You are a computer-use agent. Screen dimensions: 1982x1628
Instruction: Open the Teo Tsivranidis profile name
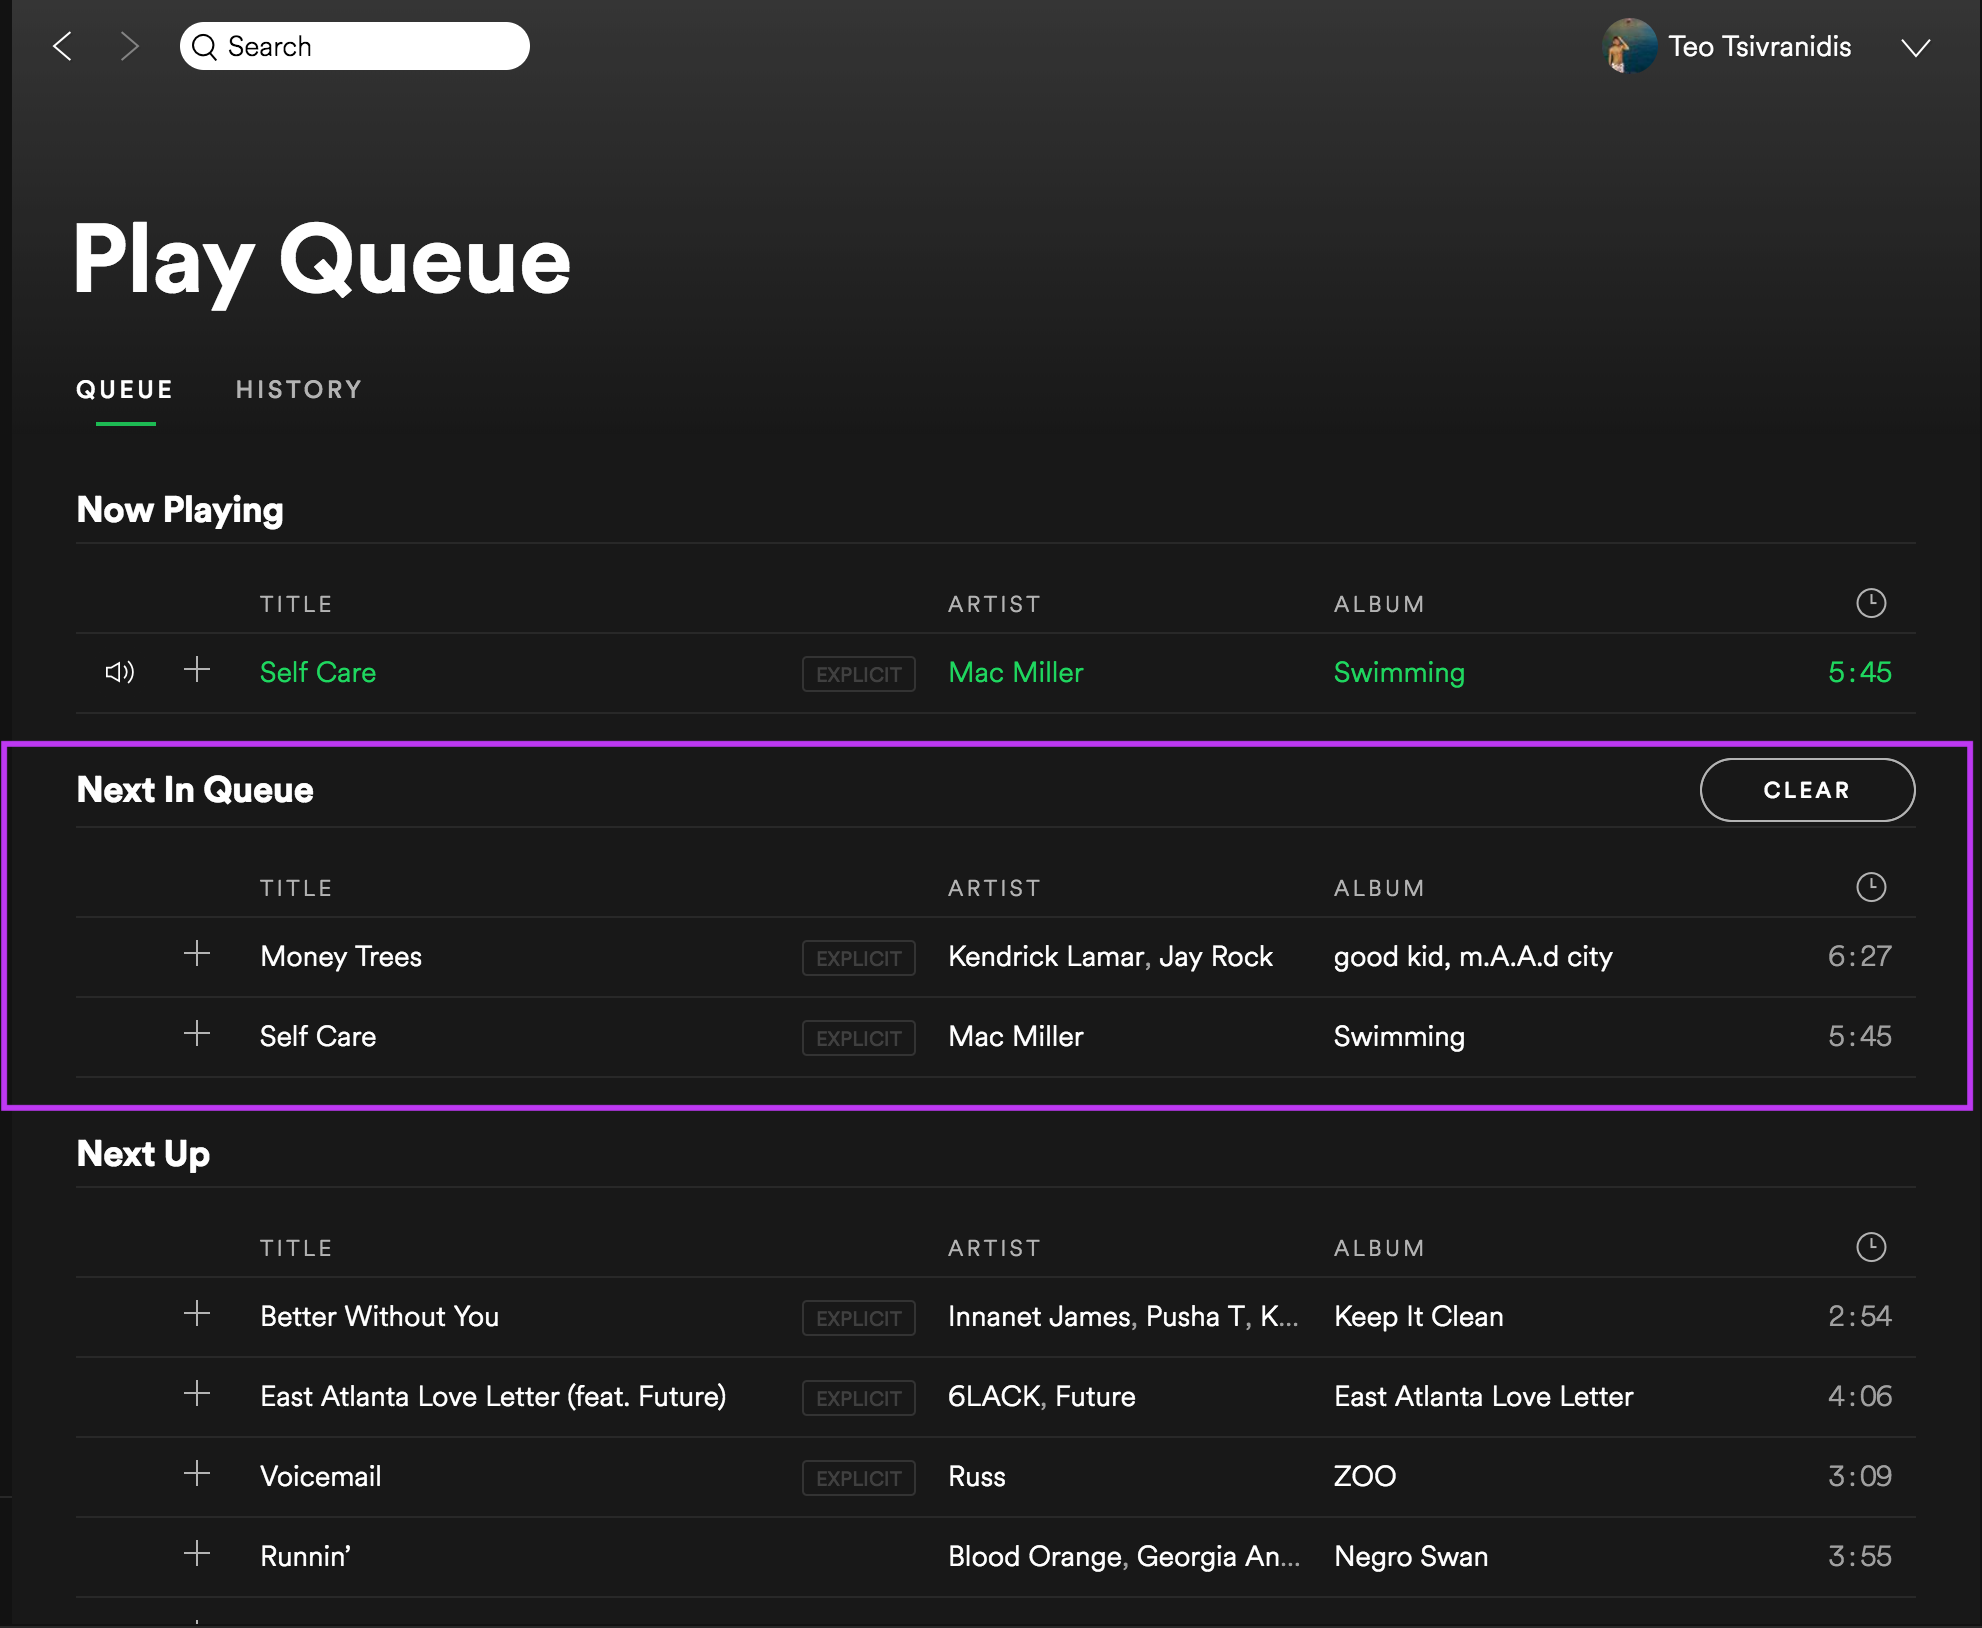[1759, 47]
